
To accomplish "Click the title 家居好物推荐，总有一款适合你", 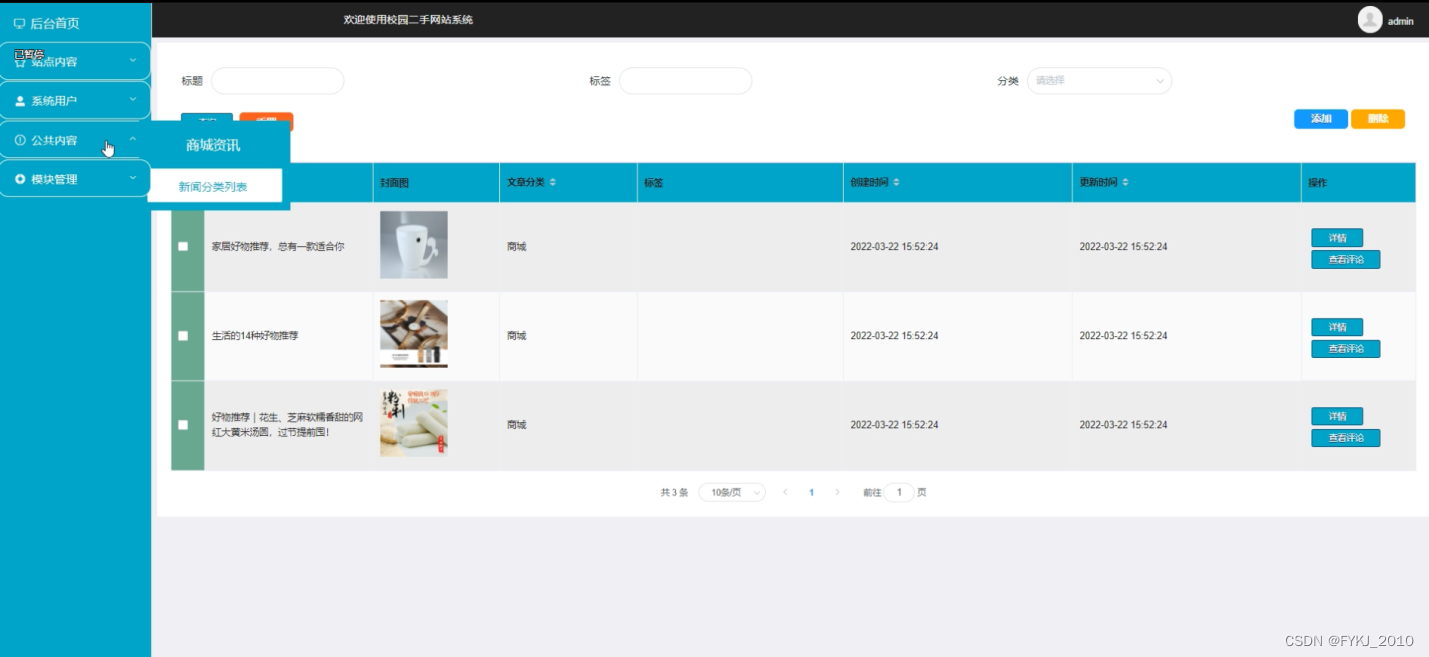I will coord(278,246).
